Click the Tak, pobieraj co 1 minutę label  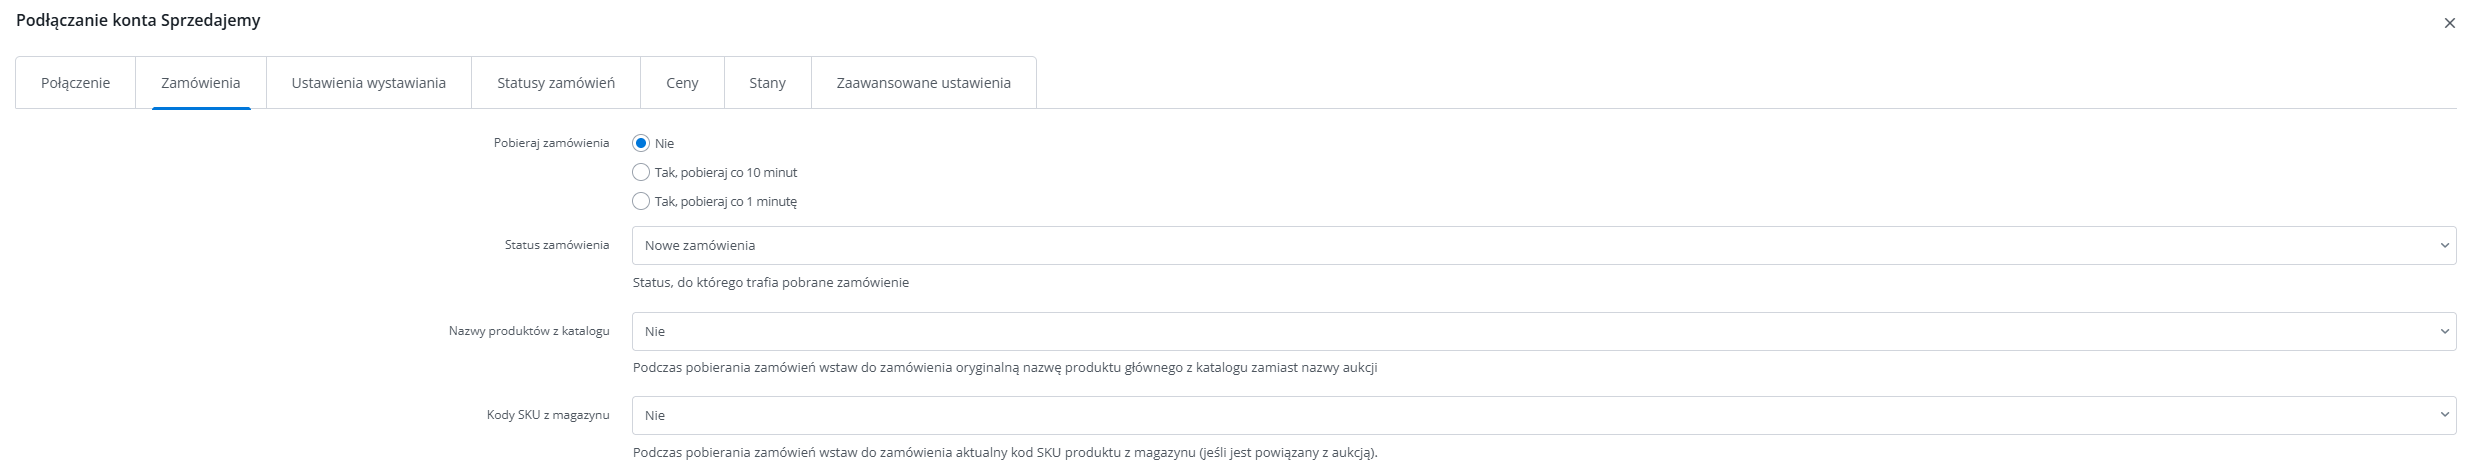(x=726, y=201)
